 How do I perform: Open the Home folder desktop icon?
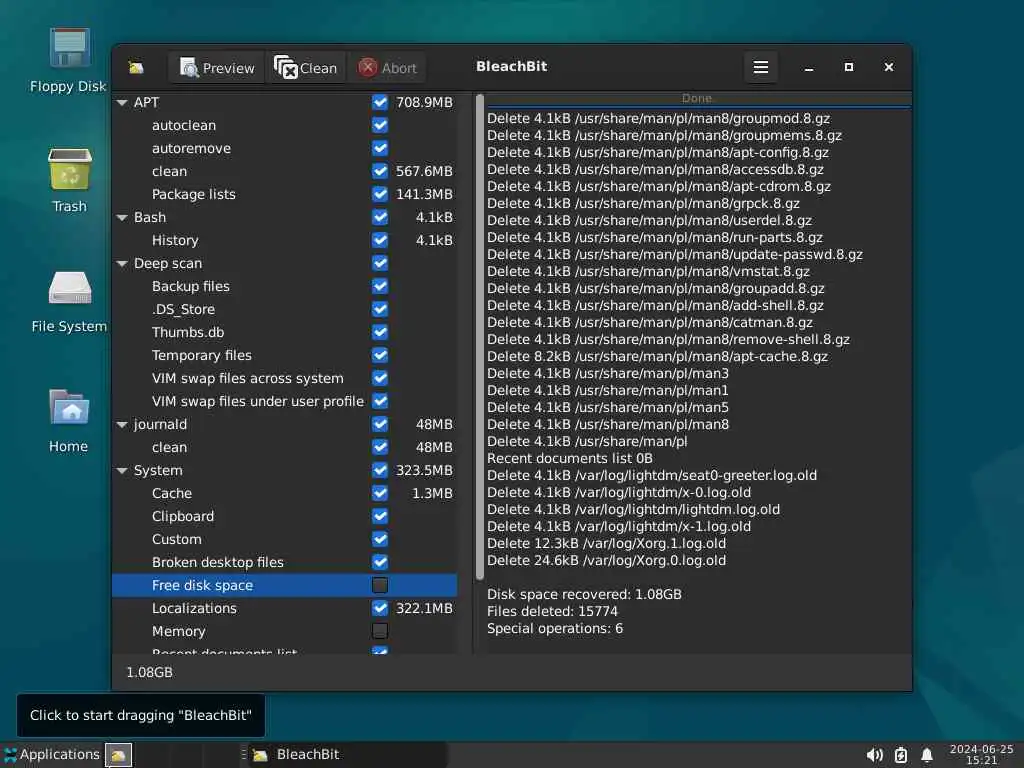pyautogui.click(x=69, y=421)
